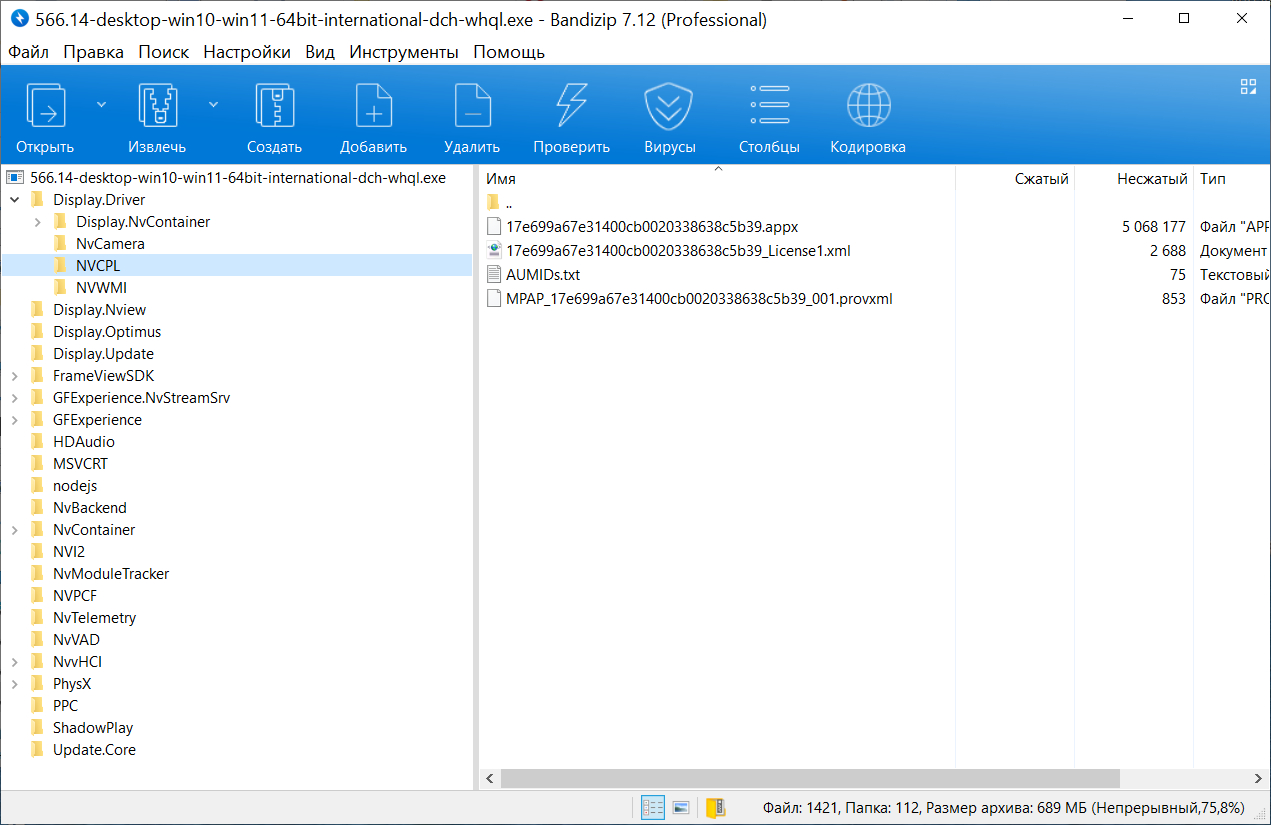Viewport: 1271px width, 825px height.
Task: Click the horizontal scrollbar thumb
Action: [810, 778]
